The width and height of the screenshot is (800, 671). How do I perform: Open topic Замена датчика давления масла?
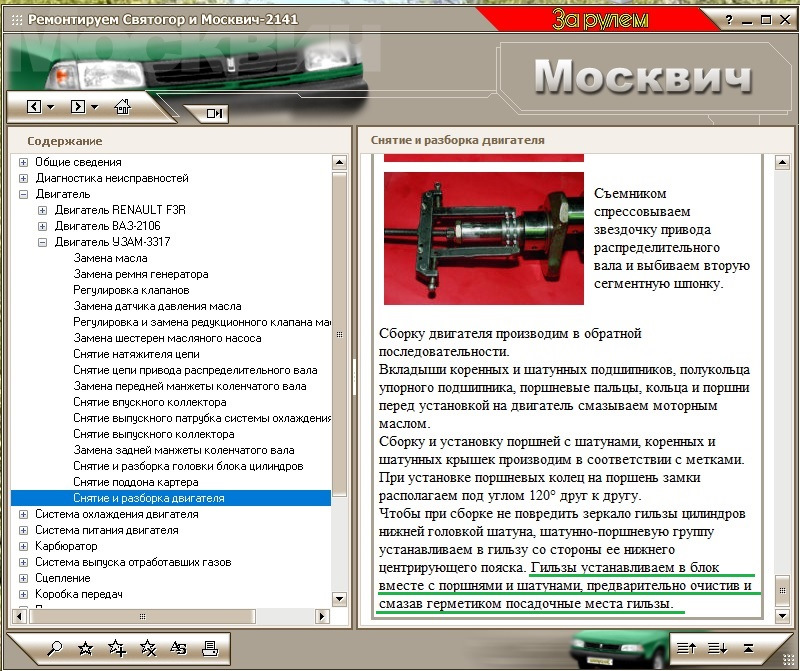(157, 306)
